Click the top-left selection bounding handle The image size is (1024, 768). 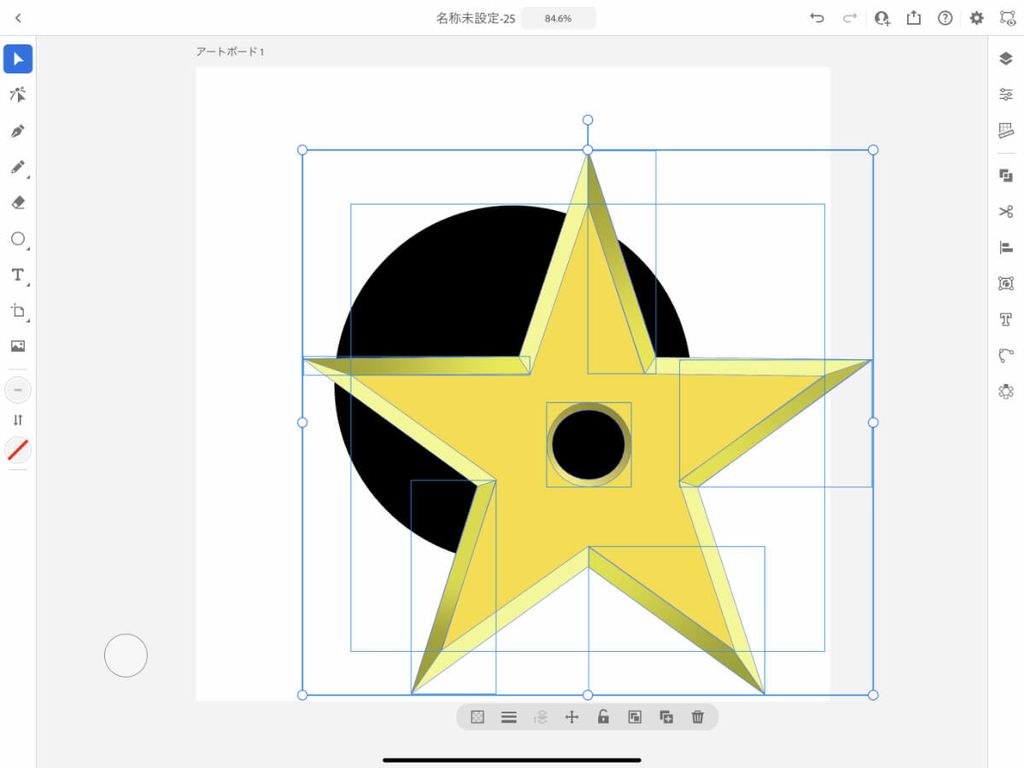(302, 150)
